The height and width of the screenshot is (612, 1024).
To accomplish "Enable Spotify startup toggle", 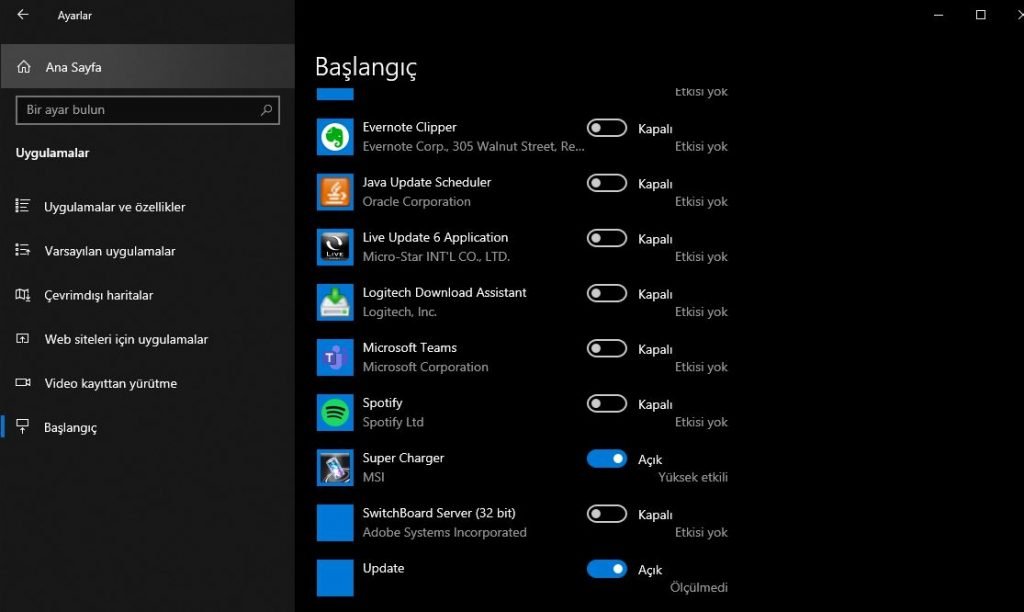I will point(606,404).
